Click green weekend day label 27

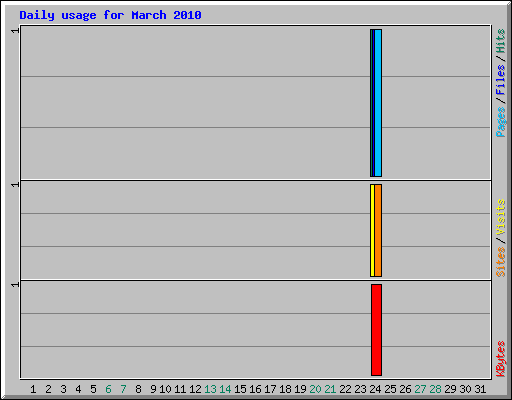[420, 389]
